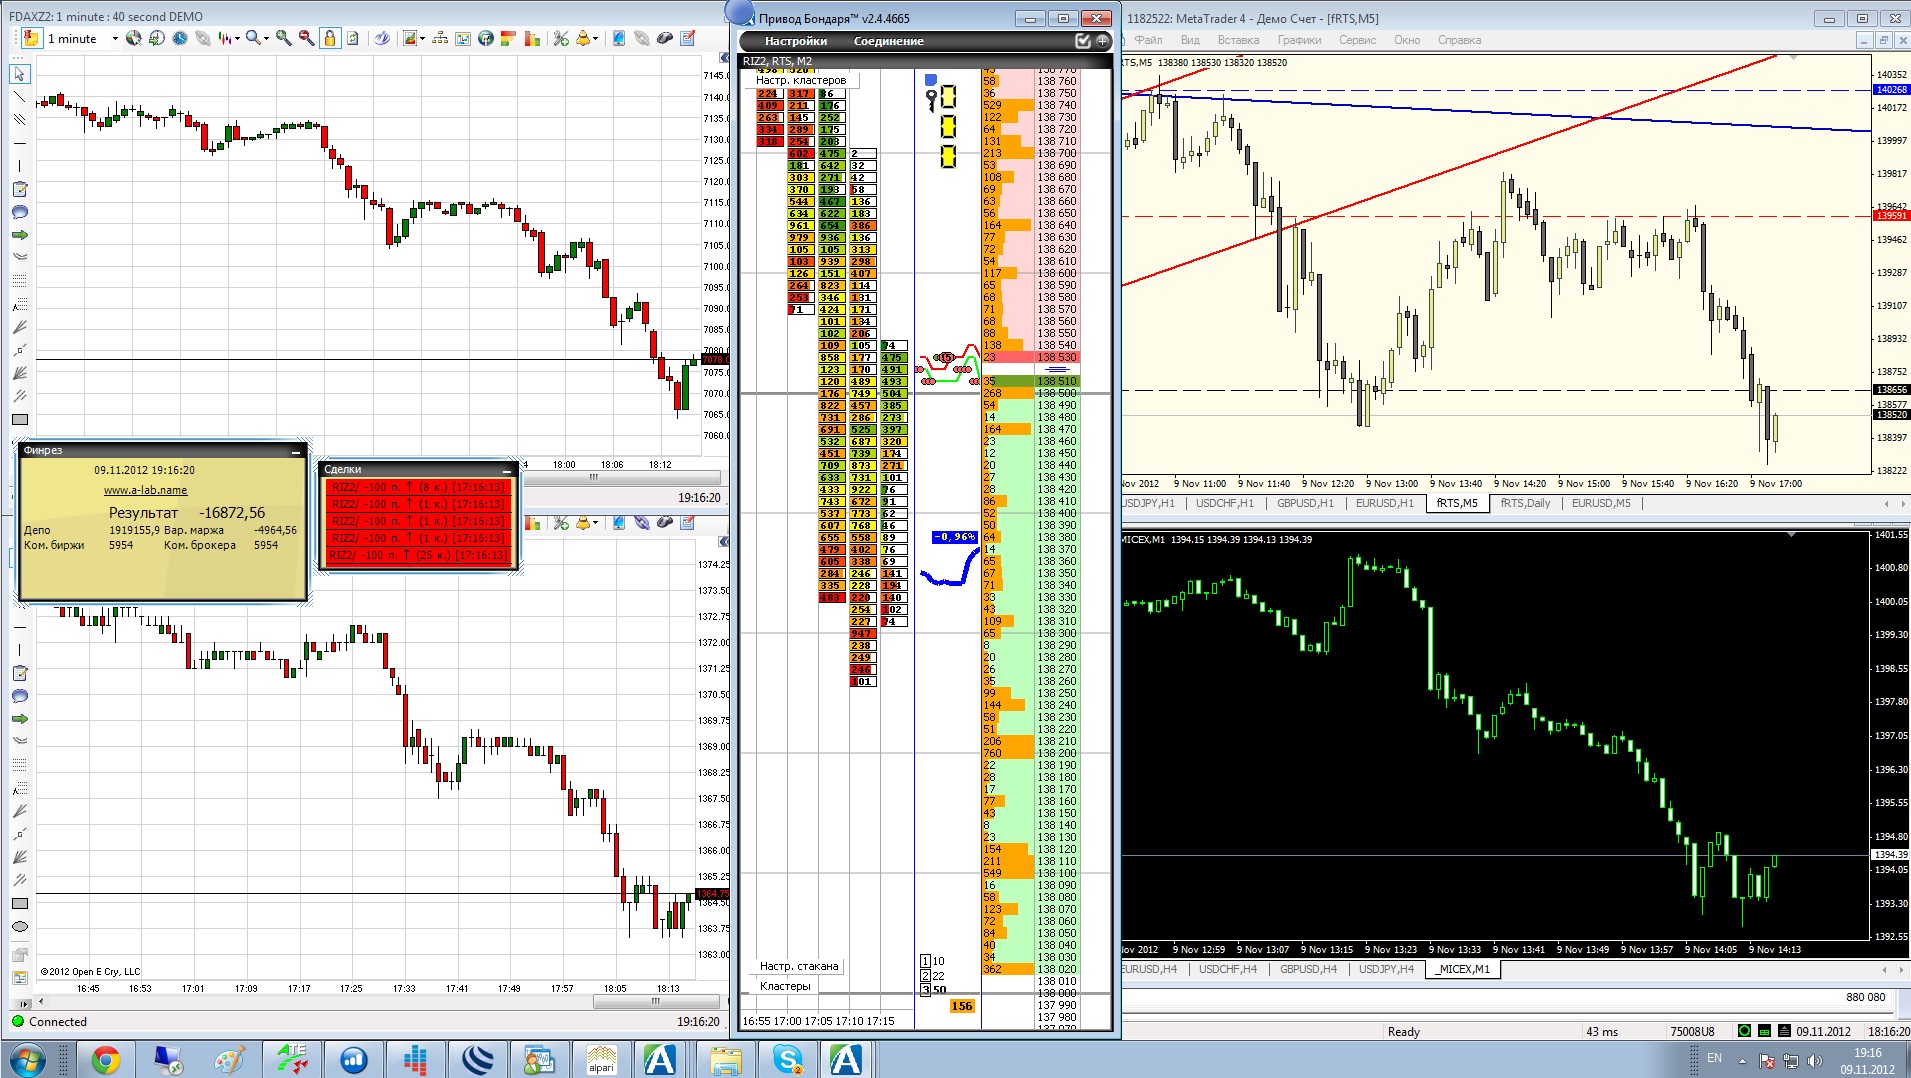Viewport: 1911px width, 1078px height.
Task: Click the blue clock icon in the FDAXZ2 toolbar
Action: click(x=180, y=38)
